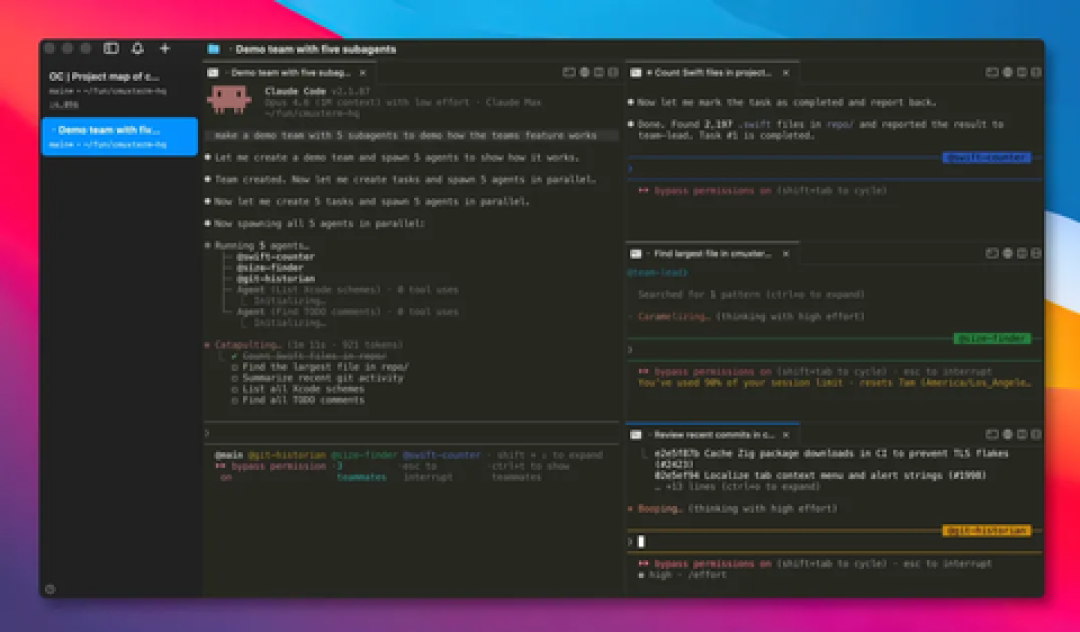The image size is (1080, 632).
Task: Click task Summarize recent git activity
Action: 322,378
